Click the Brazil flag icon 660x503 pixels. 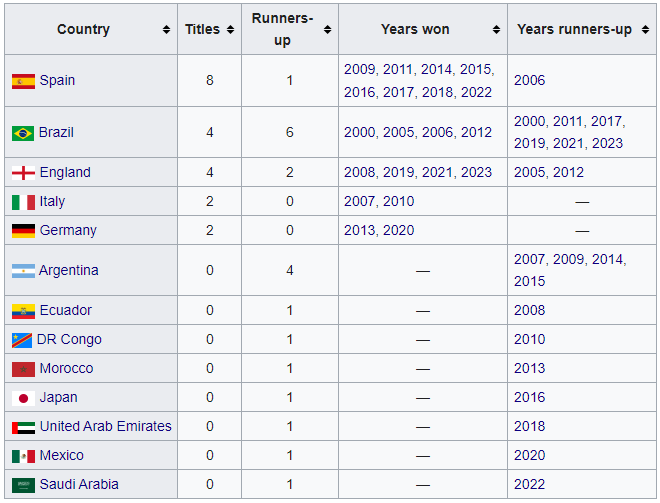[x=23, y=133]
